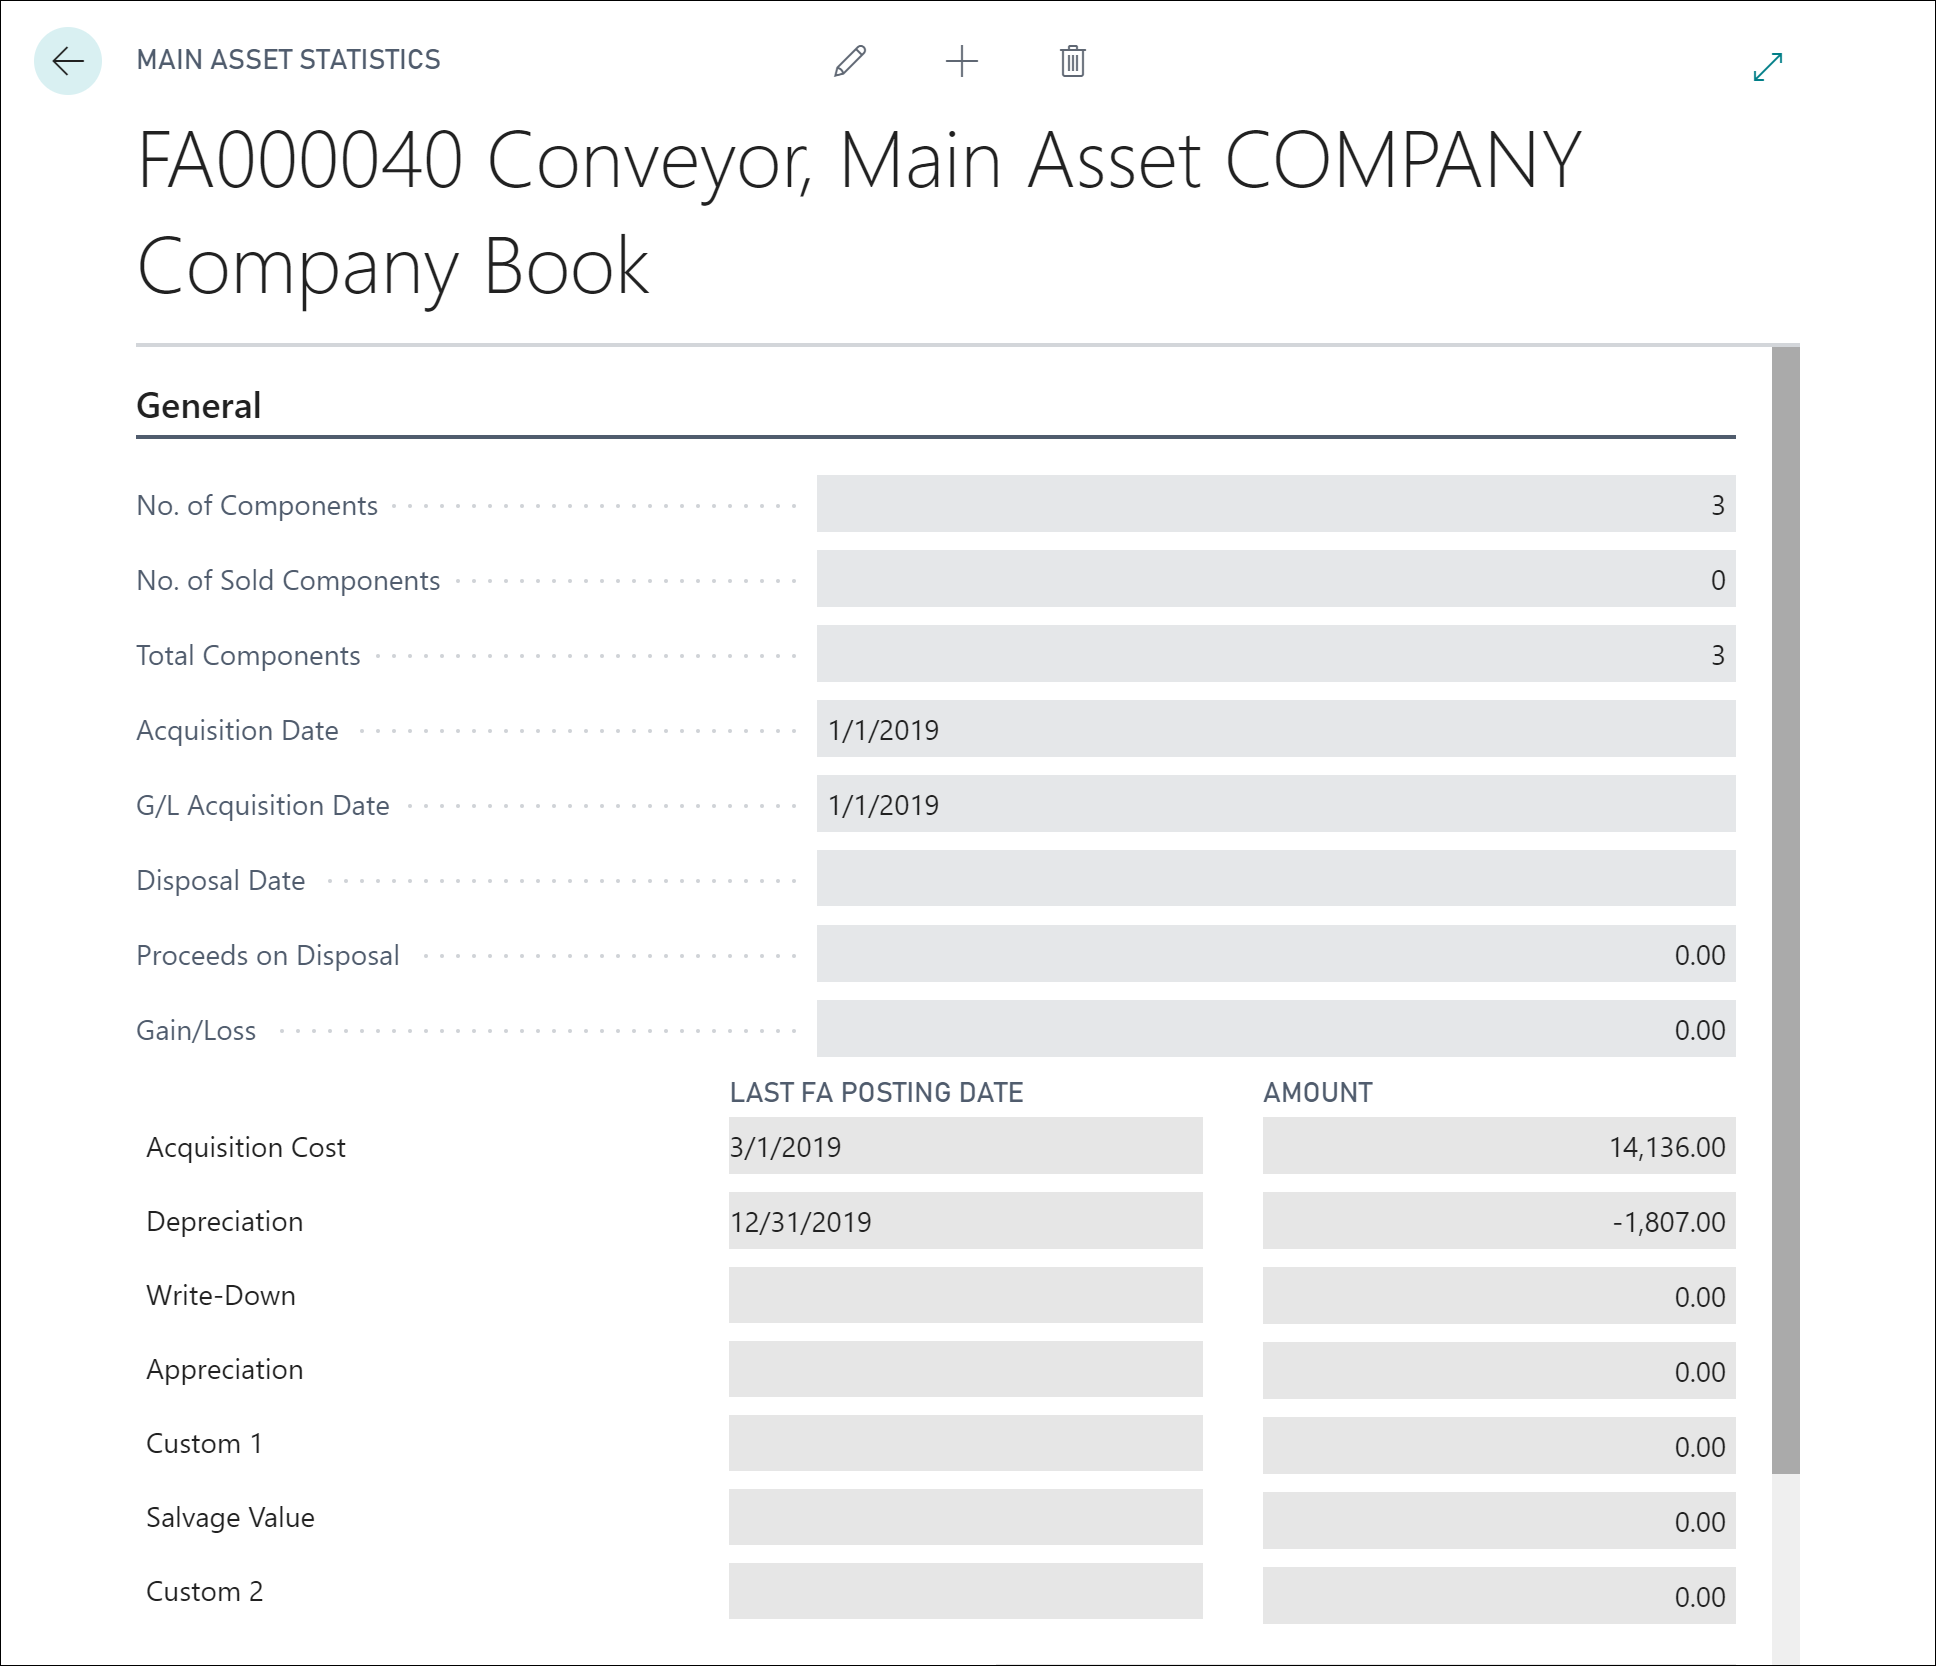Click the G/L Acquisition Date field

click(x=1276, y=804)
